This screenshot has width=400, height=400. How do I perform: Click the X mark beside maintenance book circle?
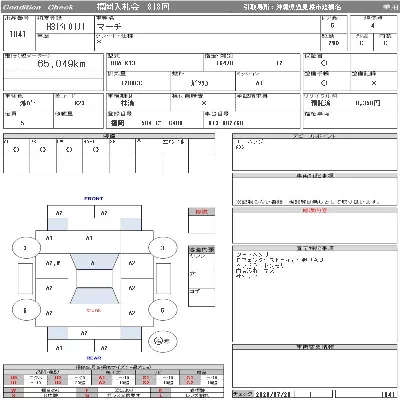click(x=374, y=83)
